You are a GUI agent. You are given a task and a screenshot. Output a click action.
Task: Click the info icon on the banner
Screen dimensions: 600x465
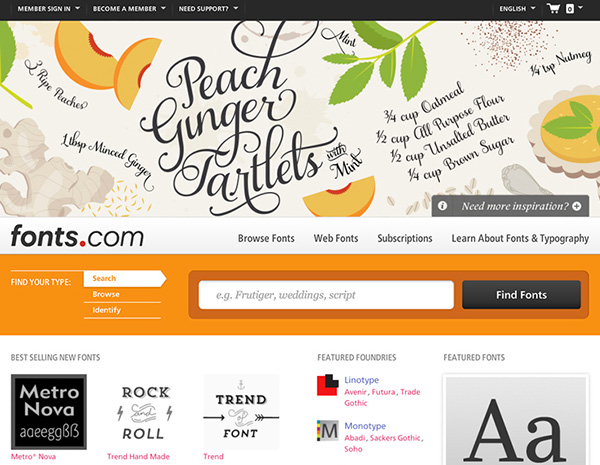[x=442, y=206]
